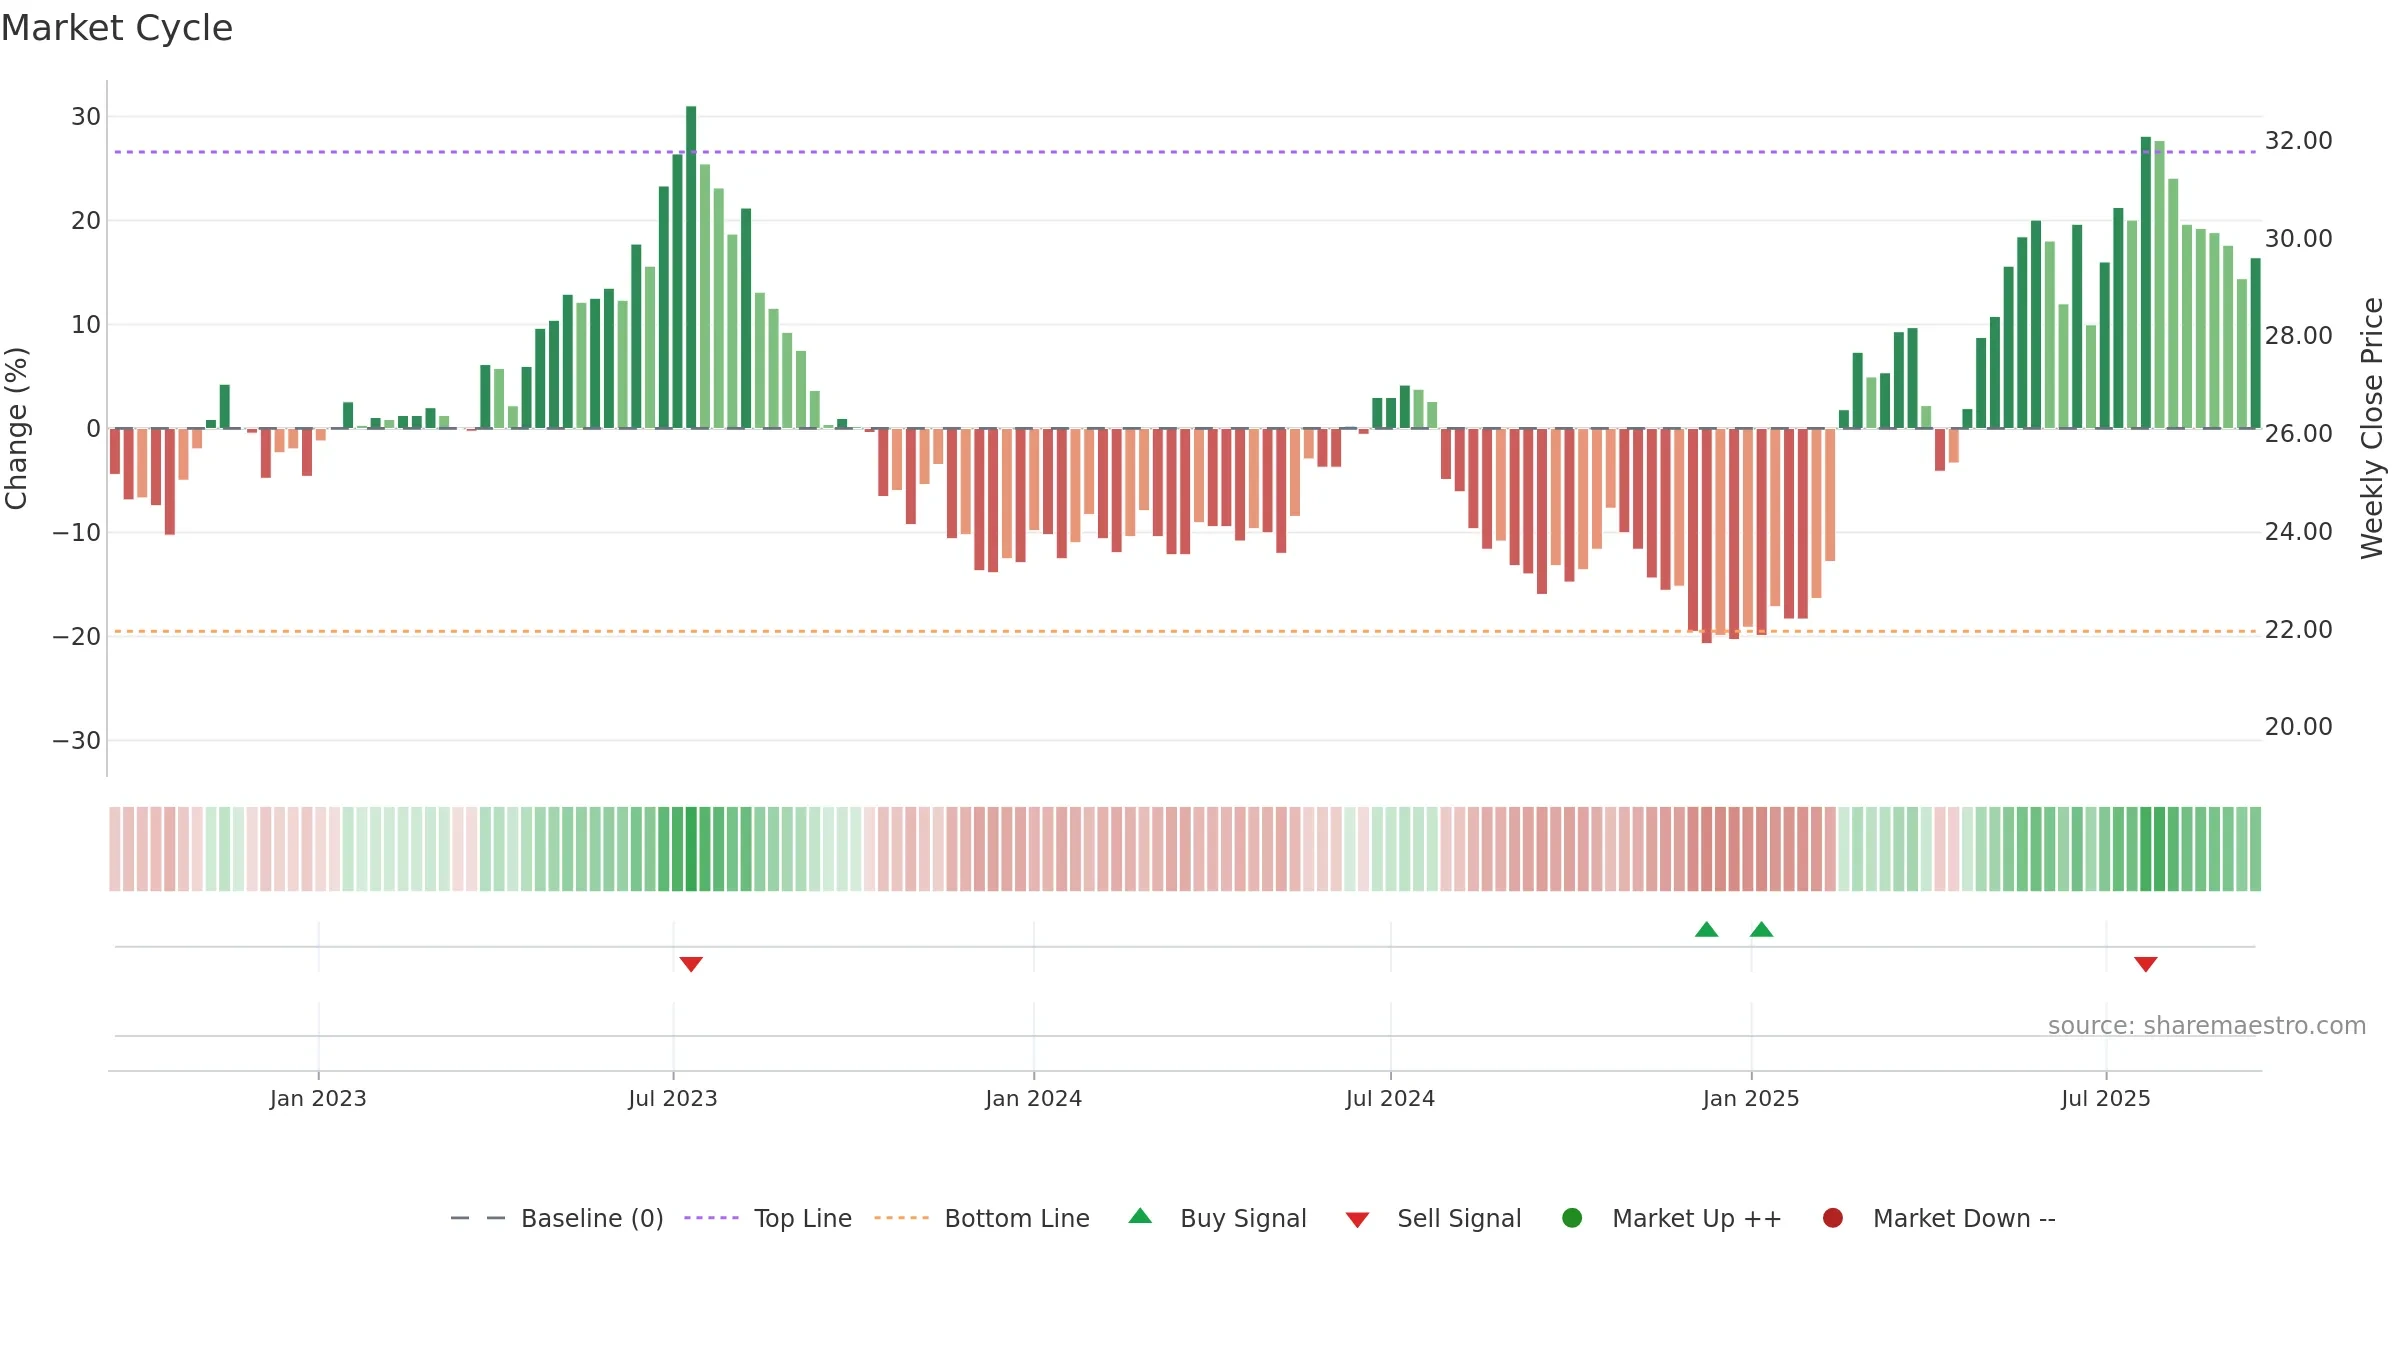The height and width of the screenshot is (1350, 2400).
Task: Select the second buy signal marker near Jan 2025
Action: pos(1762,929)
